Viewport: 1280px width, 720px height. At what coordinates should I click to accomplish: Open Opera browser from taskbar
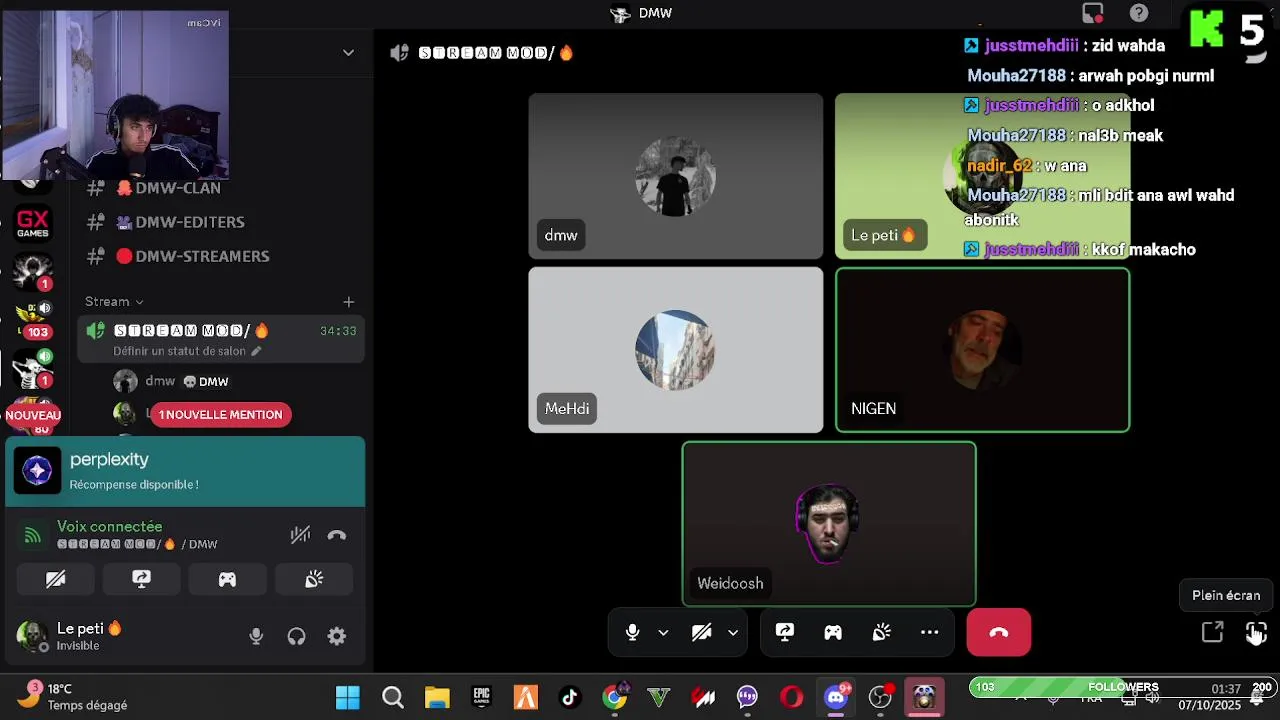pos(792,697)
